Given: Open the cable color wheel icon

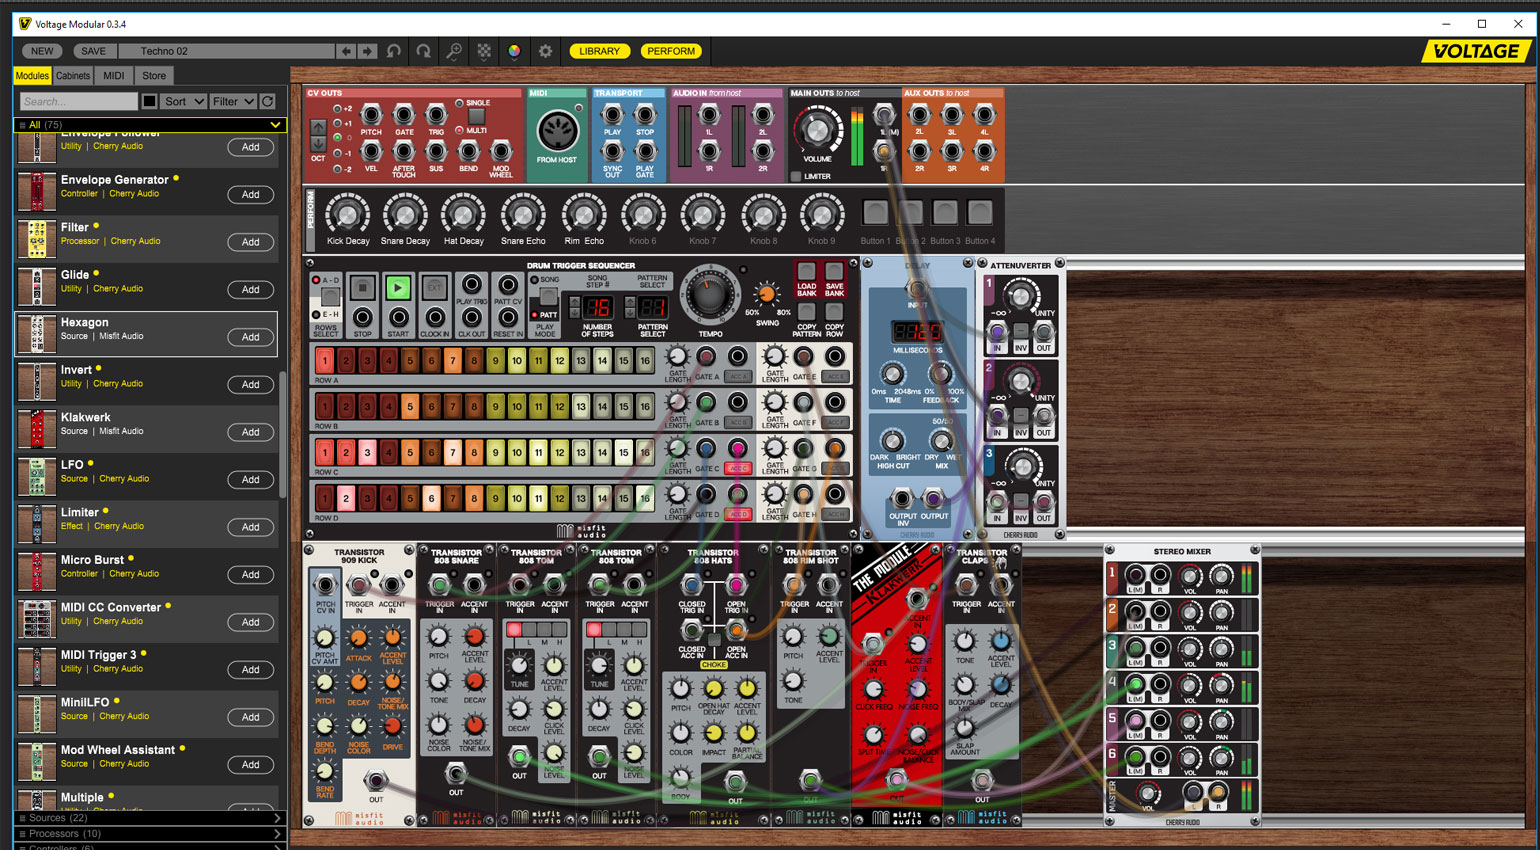Looking at the screenshot, I should click(x=514, y=51).
